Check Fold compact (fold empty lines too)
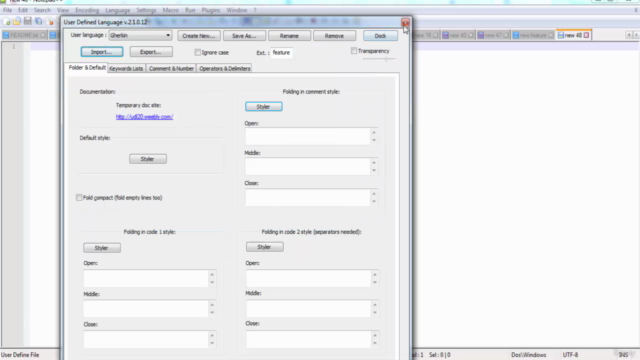The image size is (640, 360). pyautogui.click(x=79, y=198)
